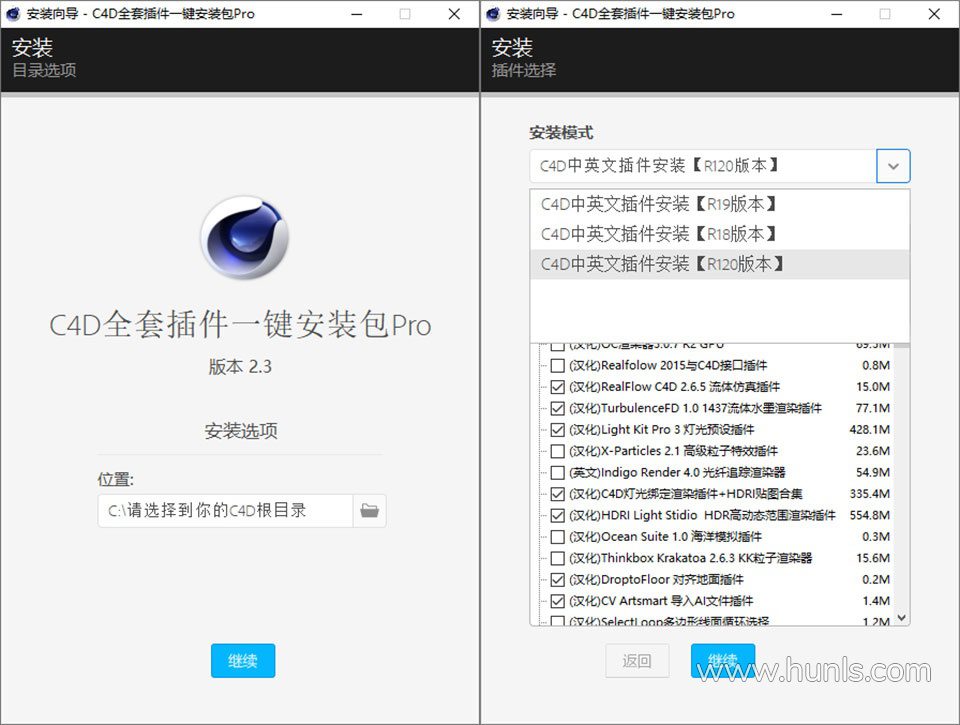
Task: Click the 安装选项 heading
Action: click(241, 431)
